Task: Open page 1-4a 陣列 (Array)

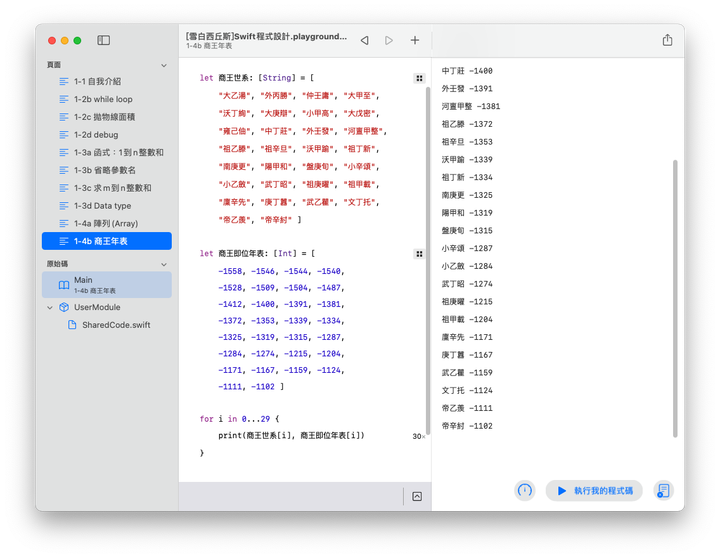Action: [107, 224]
